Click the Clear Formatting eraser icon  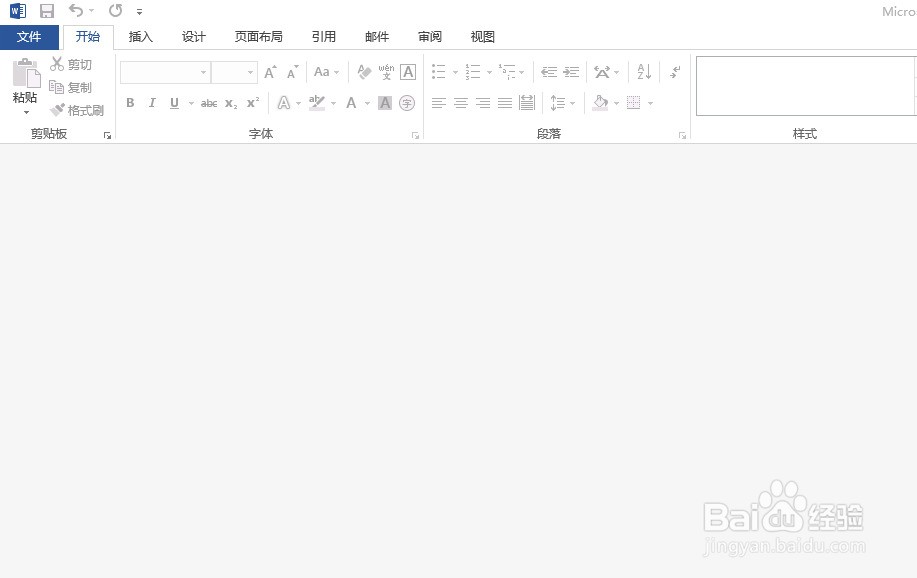(x=364, y=72)
